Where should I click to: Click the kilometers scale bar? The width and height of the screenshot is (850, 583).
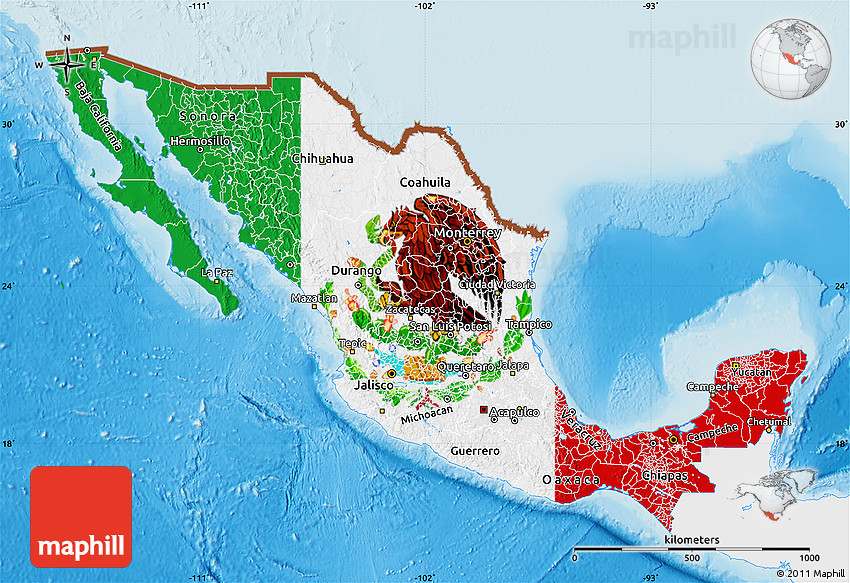693,548
